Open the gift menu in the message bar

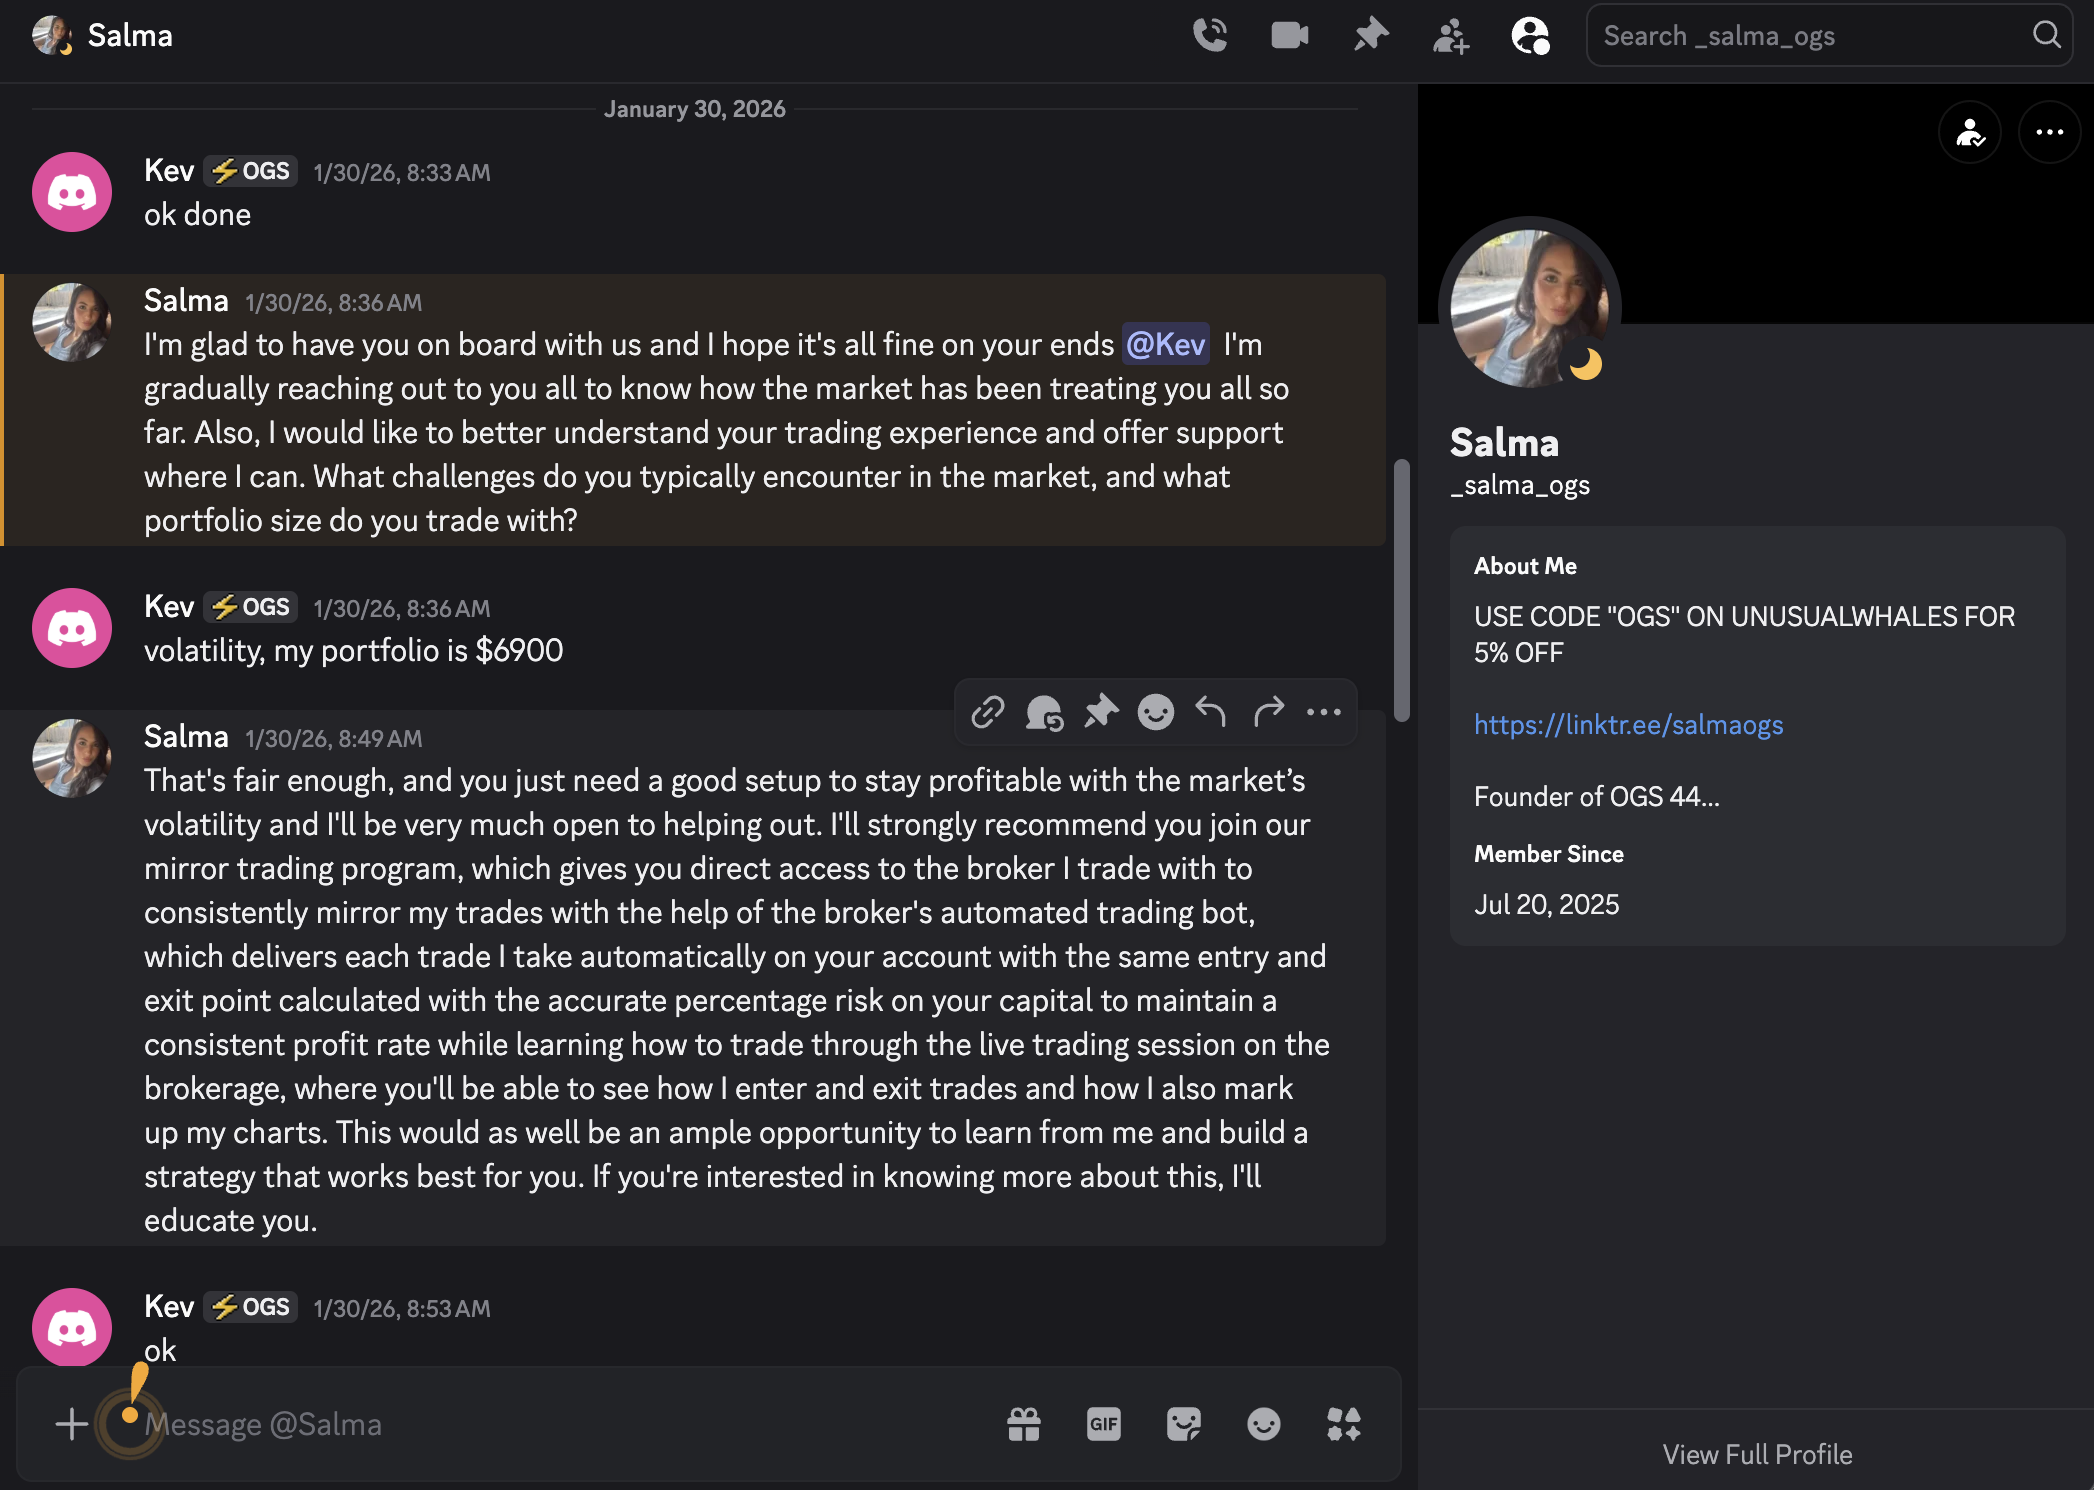tap(1023, 1424)
